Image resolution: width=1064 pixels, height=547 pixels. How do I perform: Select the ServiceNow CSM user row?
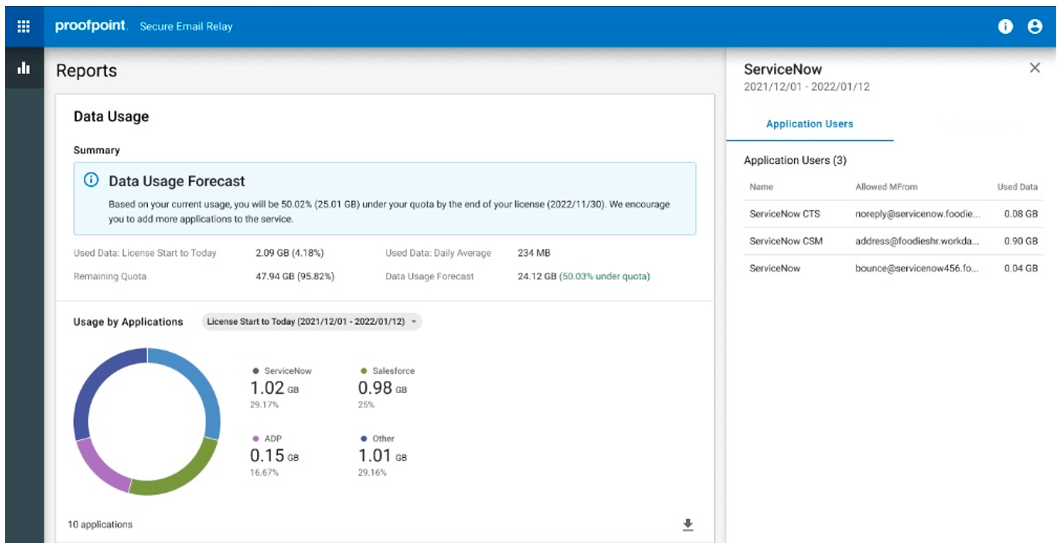[893, 241]
